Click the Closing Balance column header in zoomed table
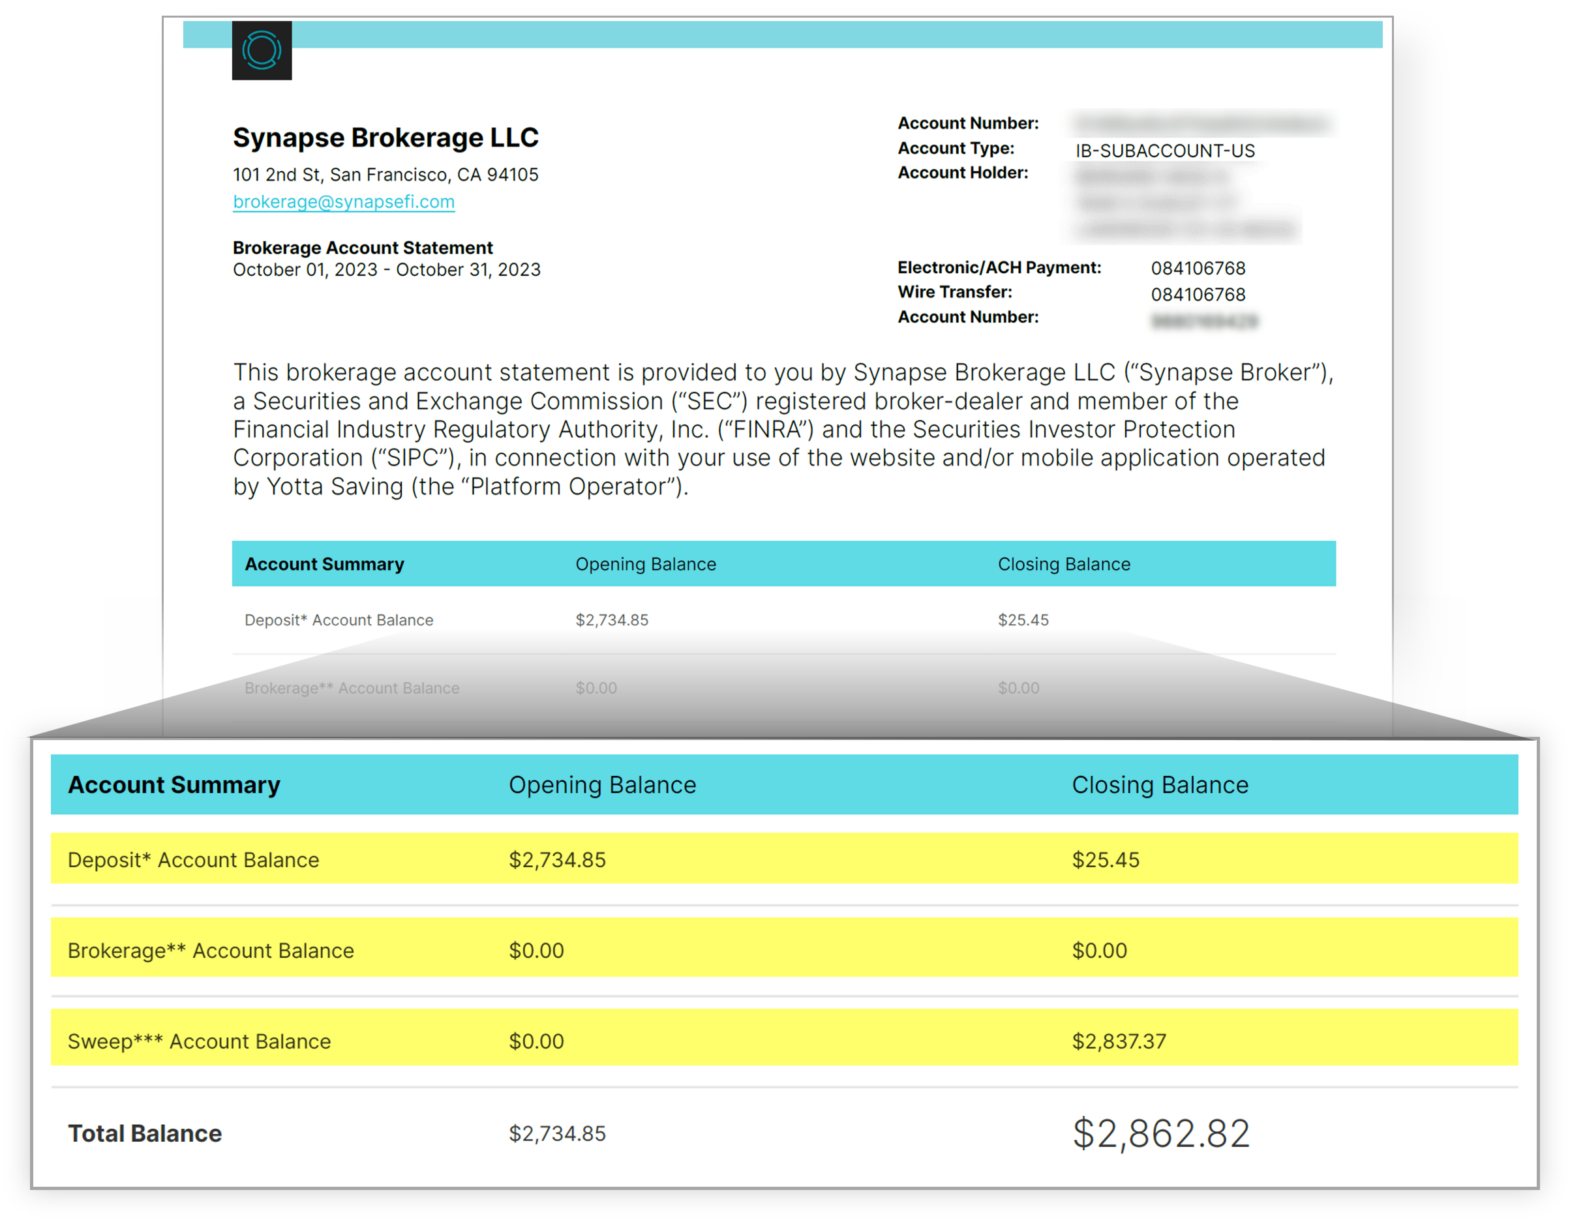 [x=1160, y=785]
